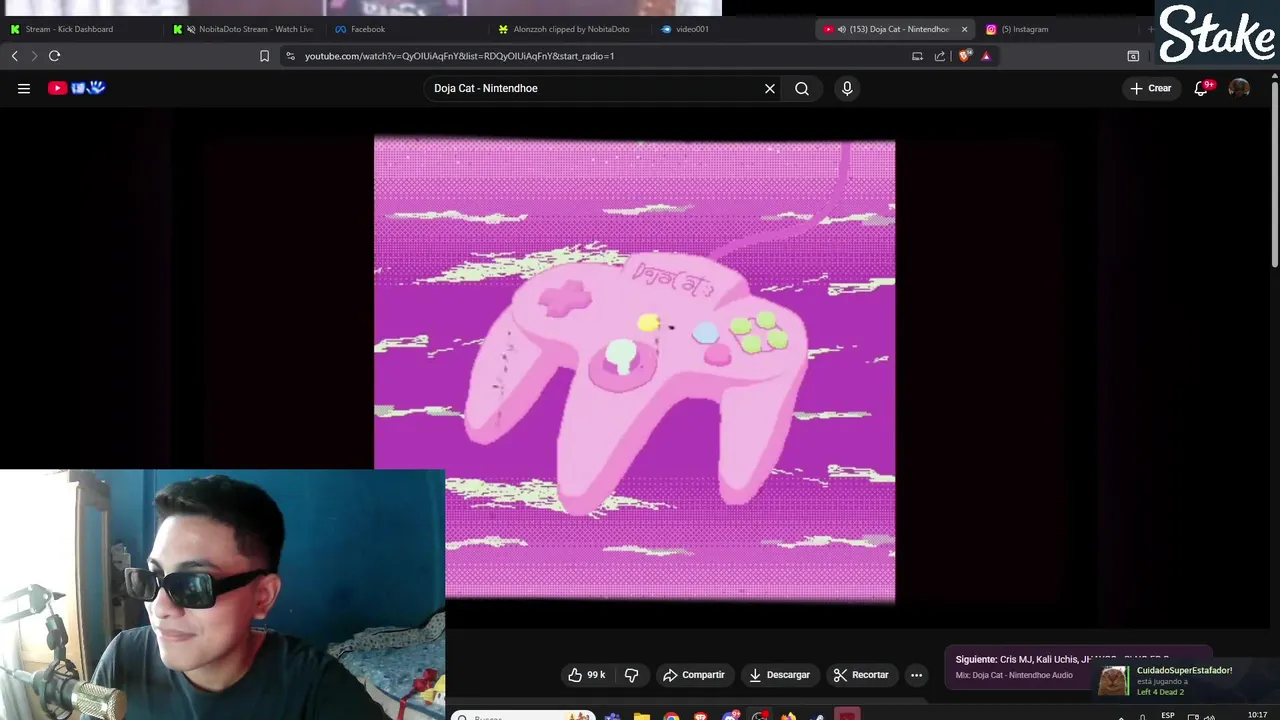
Task: Open Discord from the taskbar
Action: point(730,716)
